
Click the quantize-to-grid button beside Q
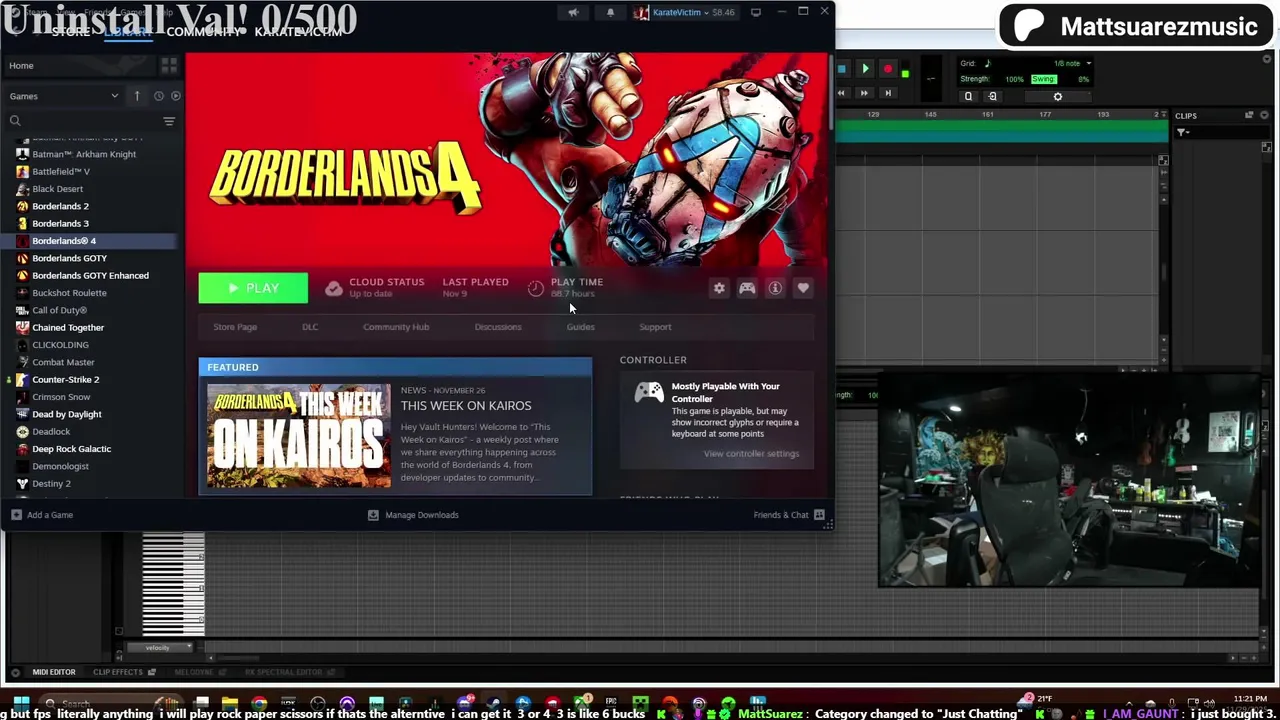point(992,97)
